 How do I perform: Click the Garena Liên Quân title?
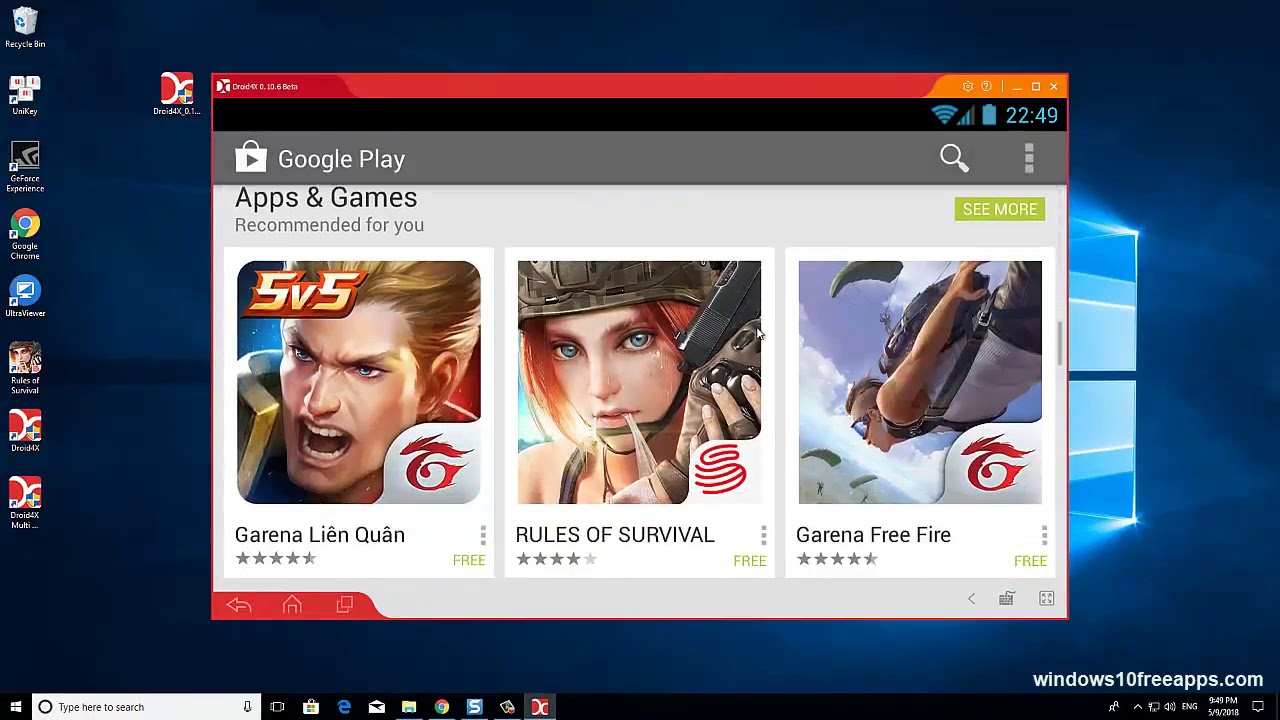click(320, 535)
